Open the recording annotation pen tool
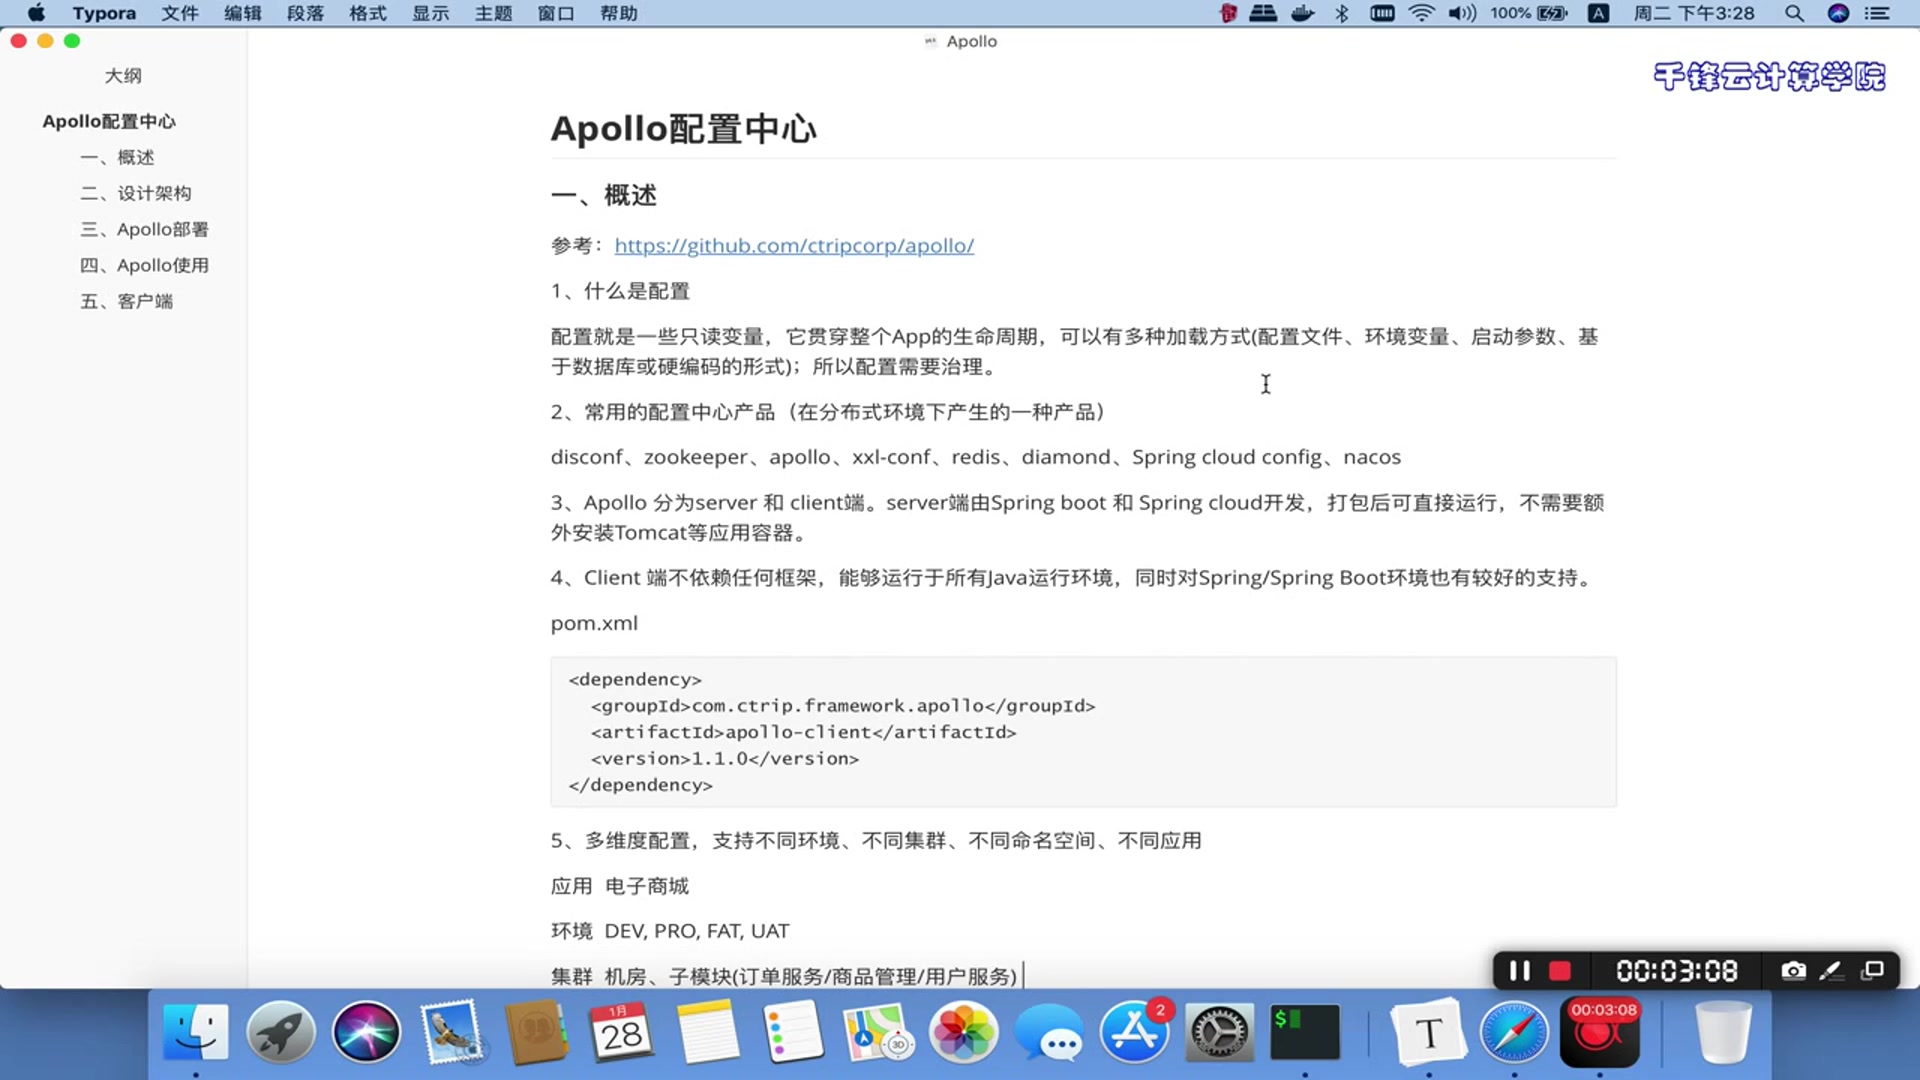The image size is (1920, 1080). coord(1832,971)
